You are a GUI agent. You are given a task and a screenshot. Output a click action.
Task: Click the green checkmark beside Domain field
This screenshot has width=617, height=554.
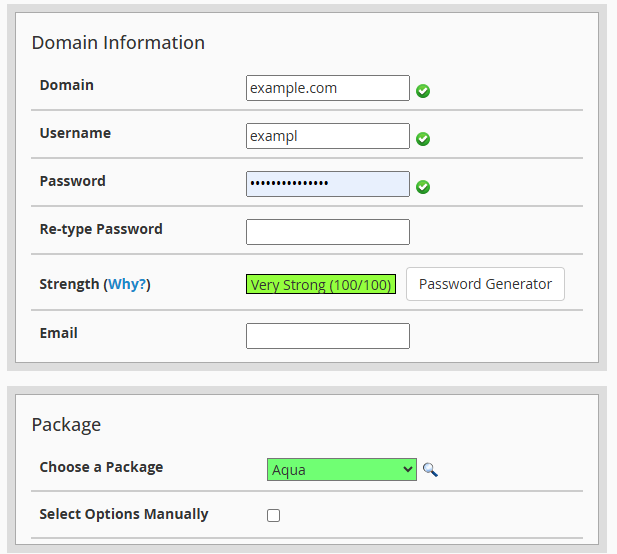[423, 91]
